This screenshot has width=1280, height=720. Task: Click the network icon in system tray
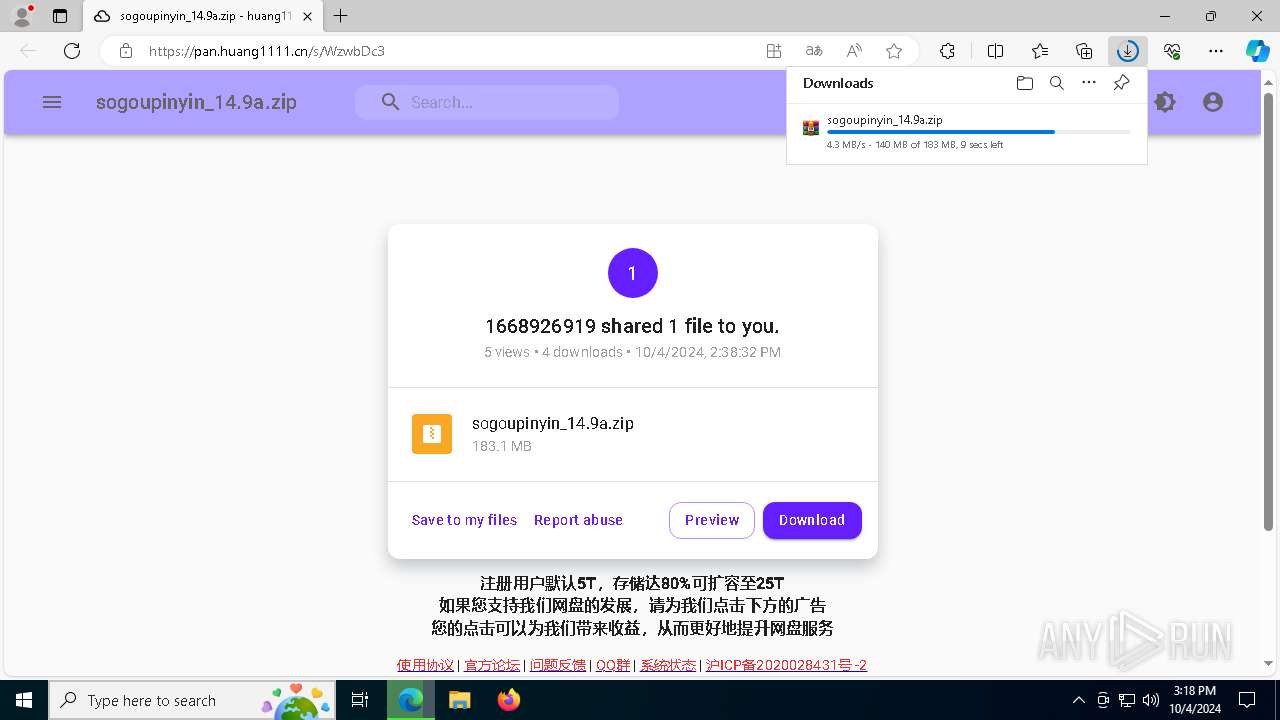point(1127,700)
